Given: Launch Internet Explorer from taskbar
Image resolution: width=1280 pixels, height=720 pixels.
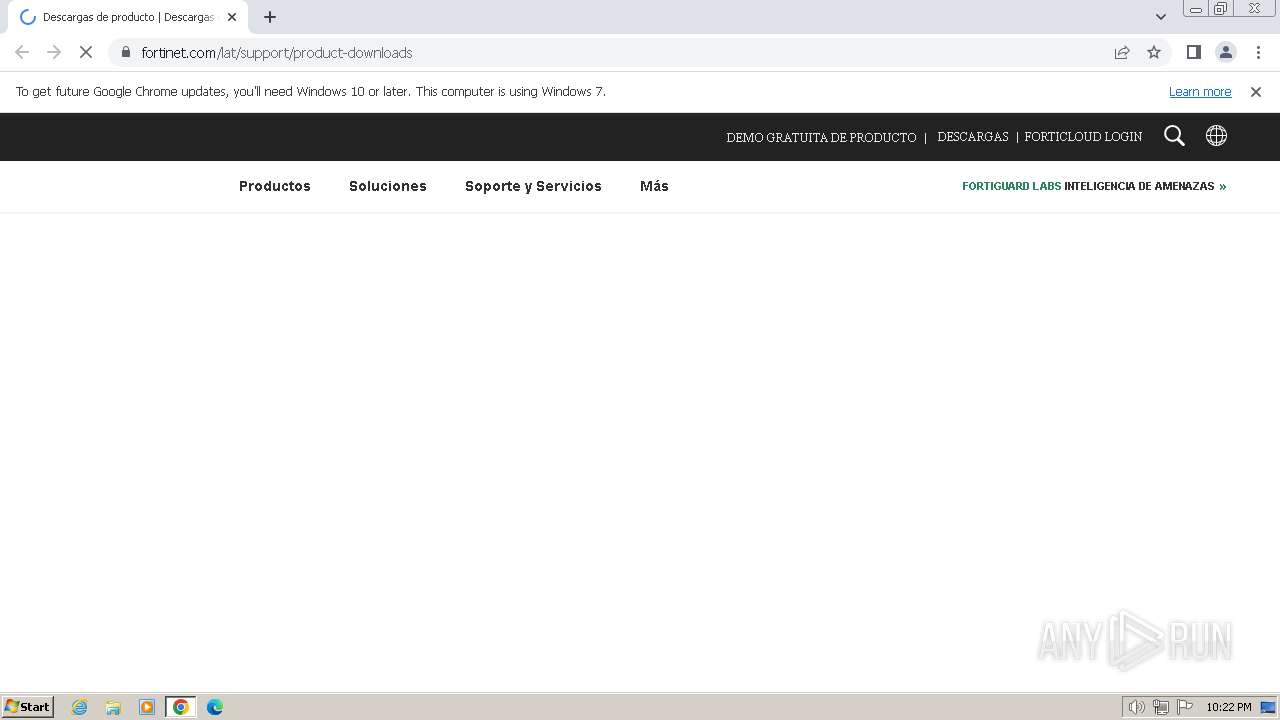Looking at the screenshot, I should click(x=80, y=707).
